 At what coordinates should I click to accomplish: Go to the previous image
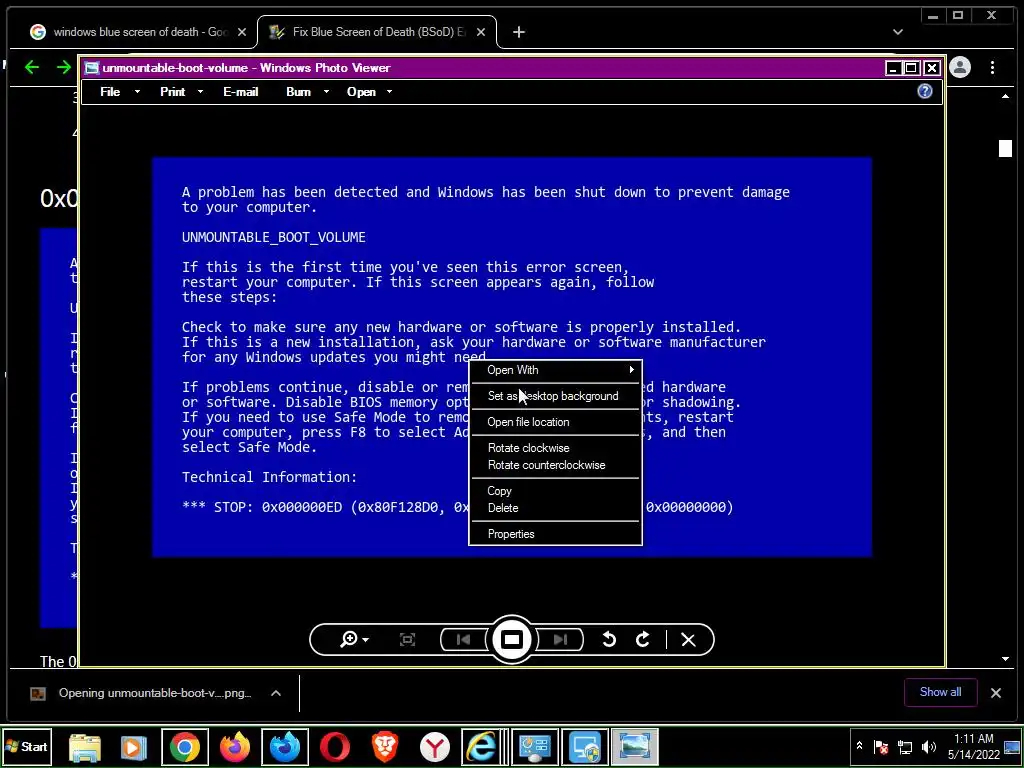(464, 639)
